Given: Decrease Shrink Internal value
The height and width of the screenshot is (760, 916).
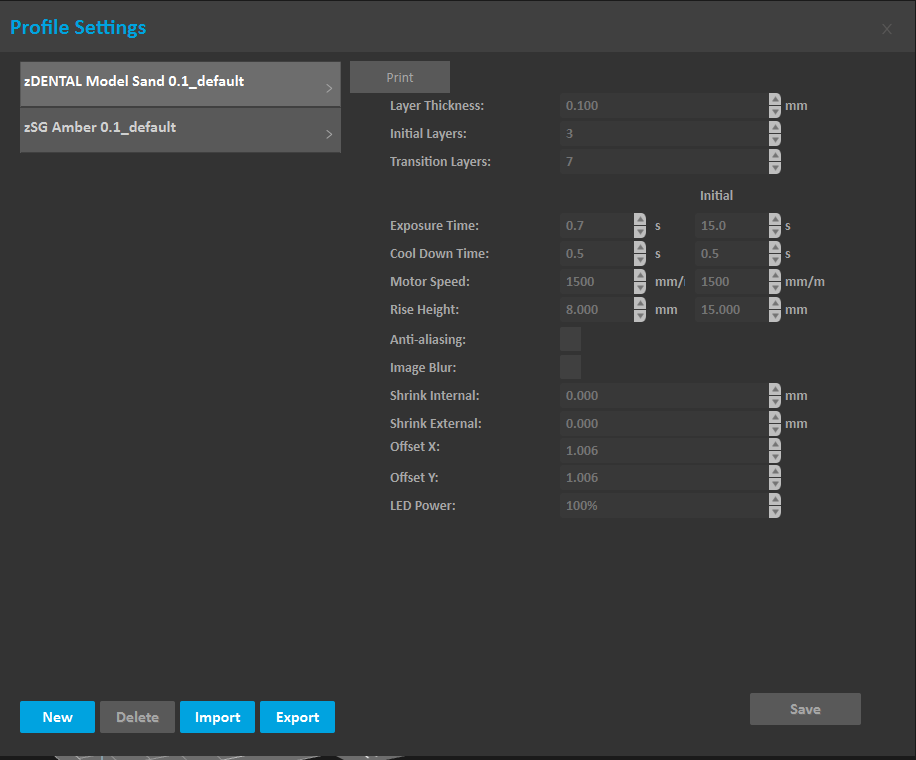Looking at the screenshot, I should pos(775,402).
